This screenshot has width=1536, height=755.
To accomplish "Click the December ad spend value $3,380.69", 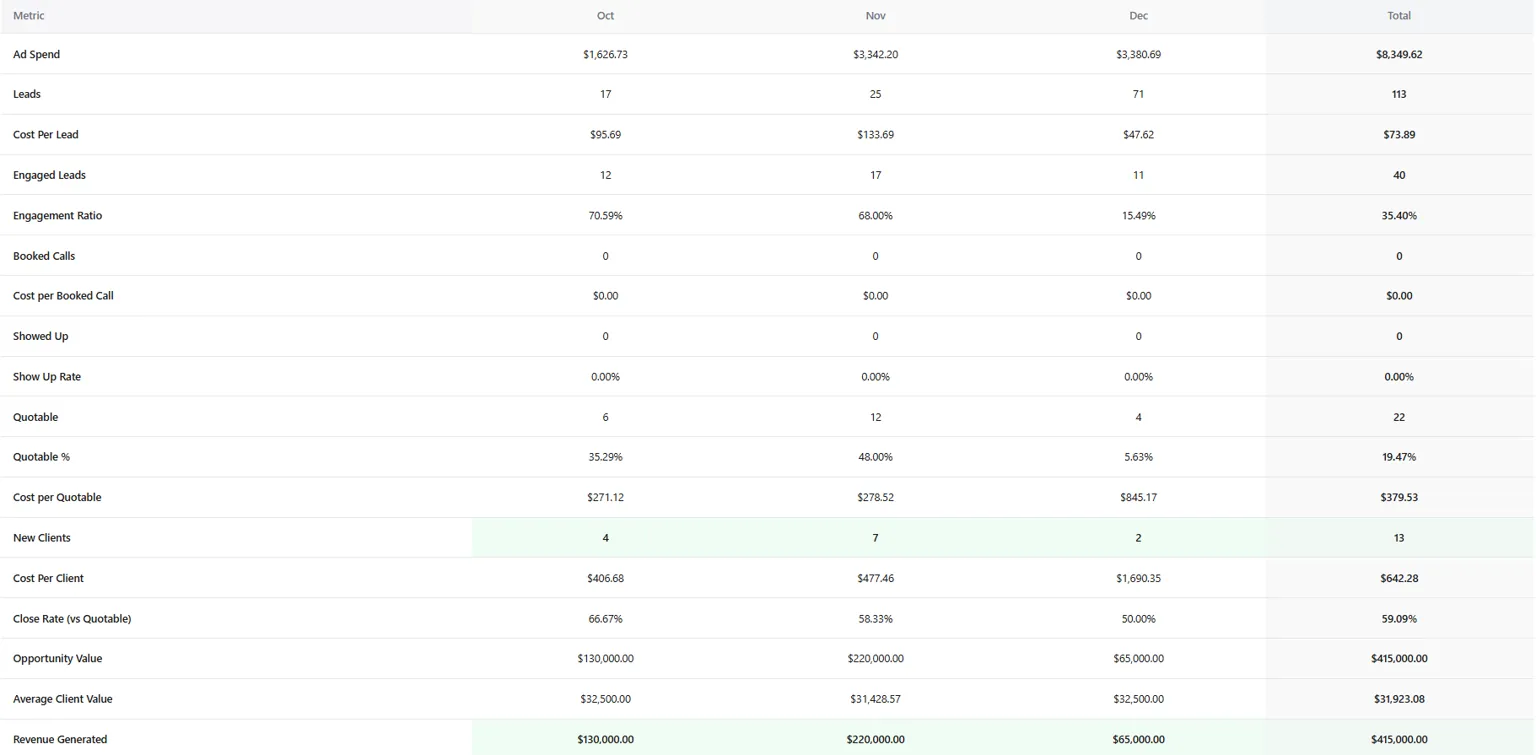I will point(1138,55).
